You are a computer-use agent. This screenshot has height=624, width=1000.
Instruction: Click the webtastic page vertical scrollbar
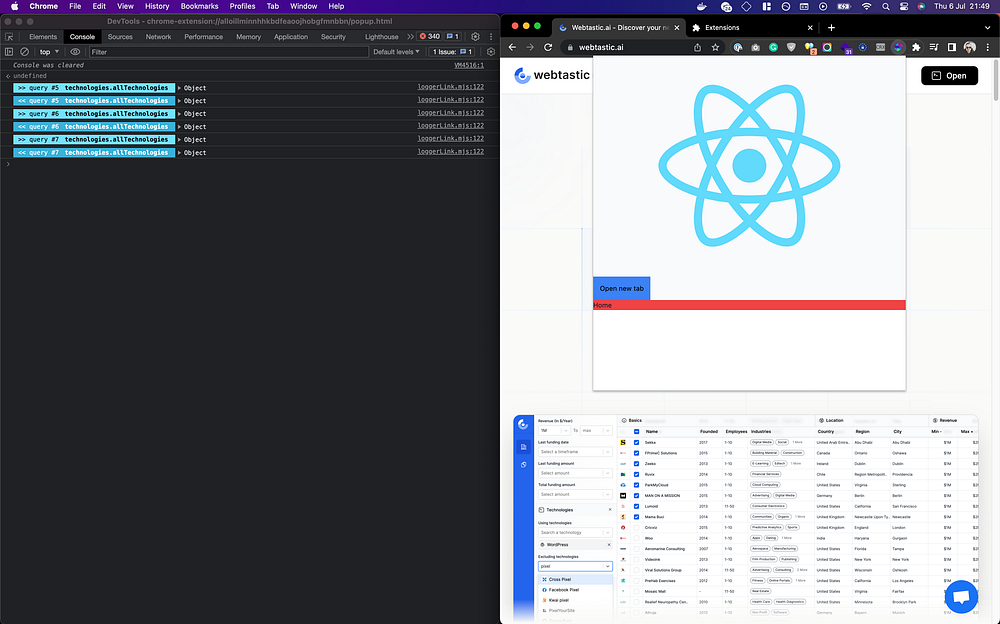(x=996, y=80)
